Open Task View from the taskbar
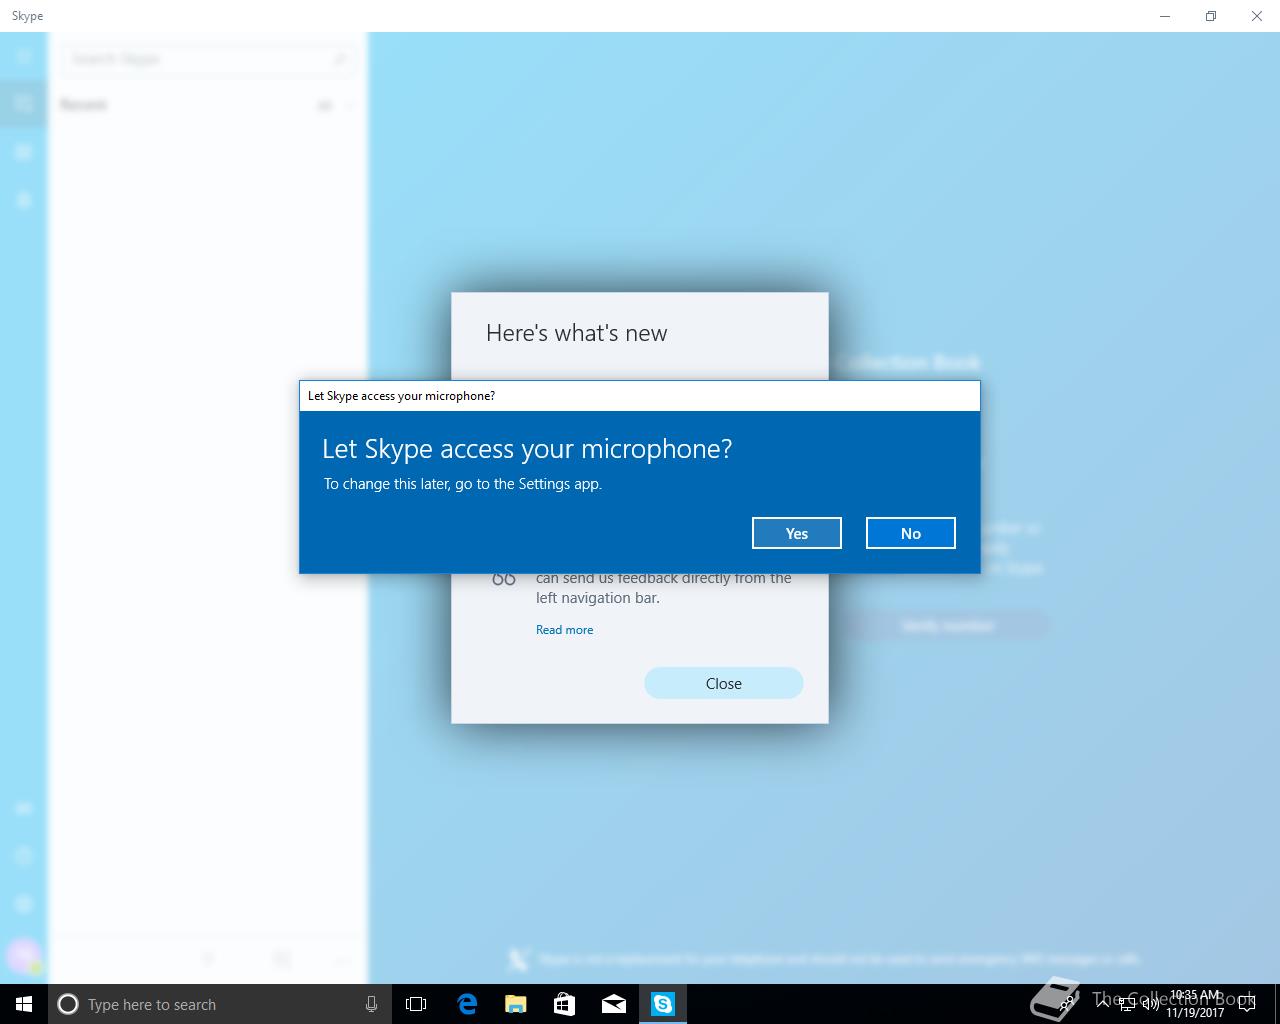1280x1024 pixels. point(416,1004)
